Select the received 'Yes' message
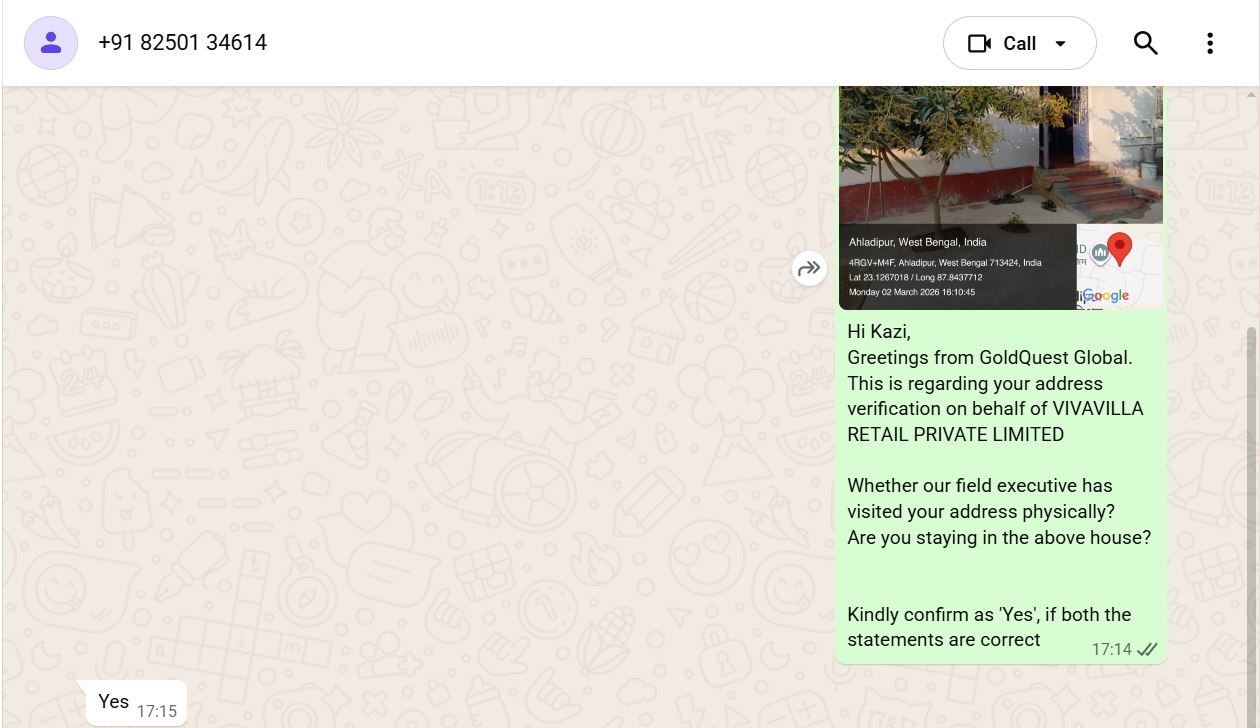The width and height of the screenshot is (1260, 728). coord(114,701)
